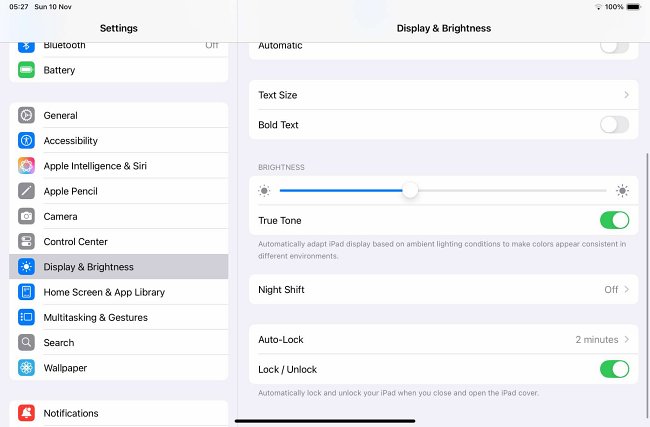This screenshot has height=427, width=650.
Task: Open Night Shift via its chevron
Action: (626, 289)
